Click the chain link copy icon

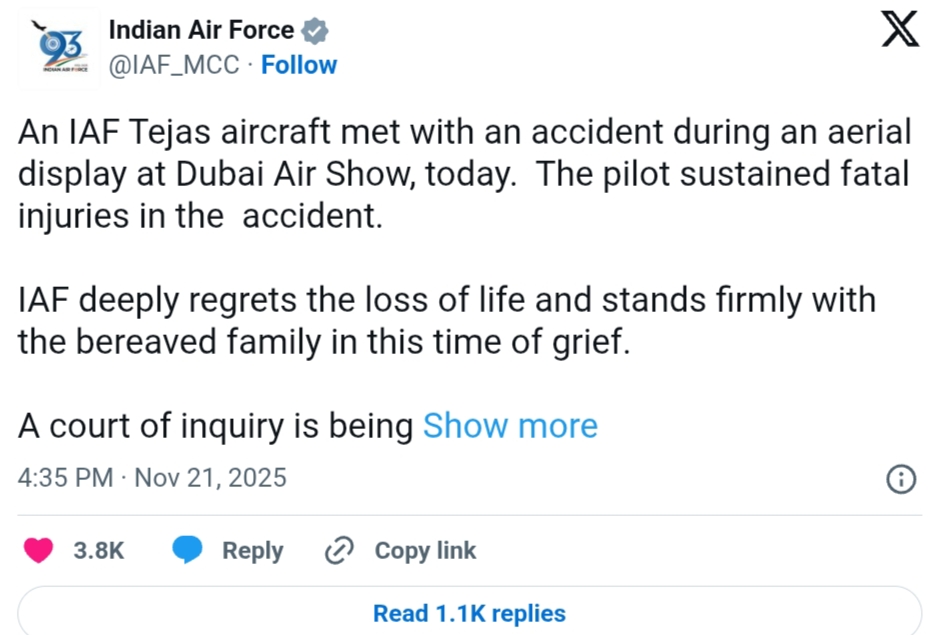click(341, 550)
